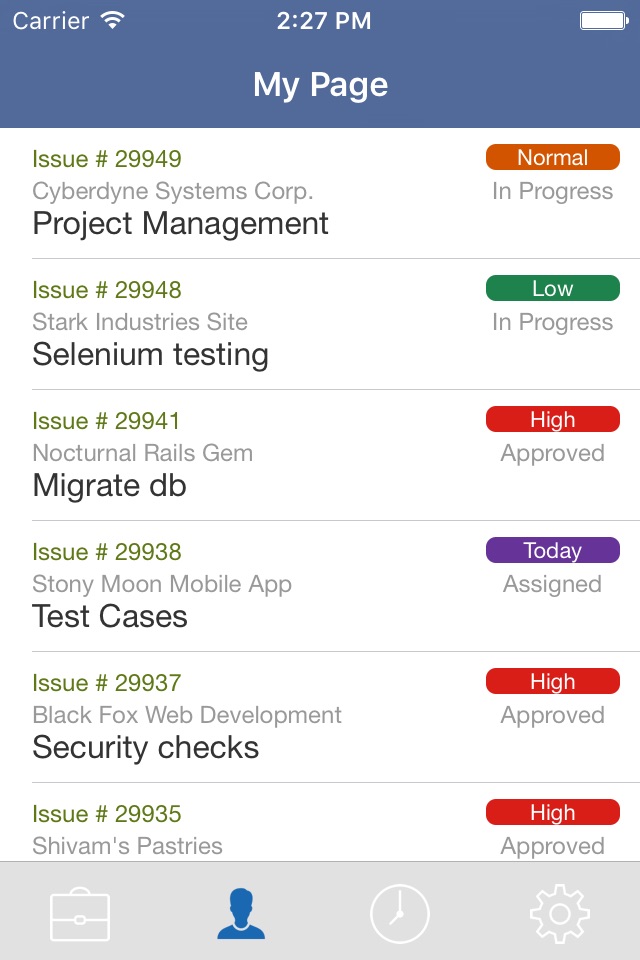Open the Security checks issue
640x960 pixels.
pyautogui.click(x=146, y=747)
